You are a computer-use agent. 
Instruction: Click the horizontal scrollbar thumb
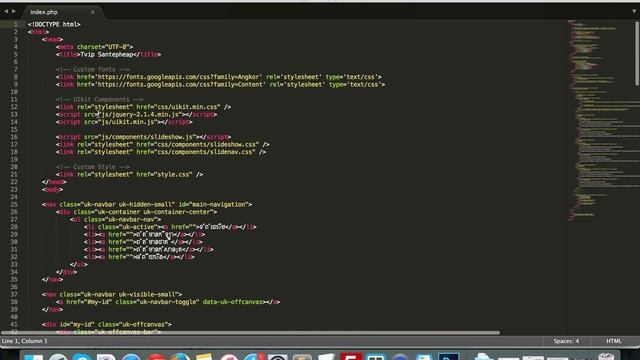pyautogui.click(x=250, y=333)
